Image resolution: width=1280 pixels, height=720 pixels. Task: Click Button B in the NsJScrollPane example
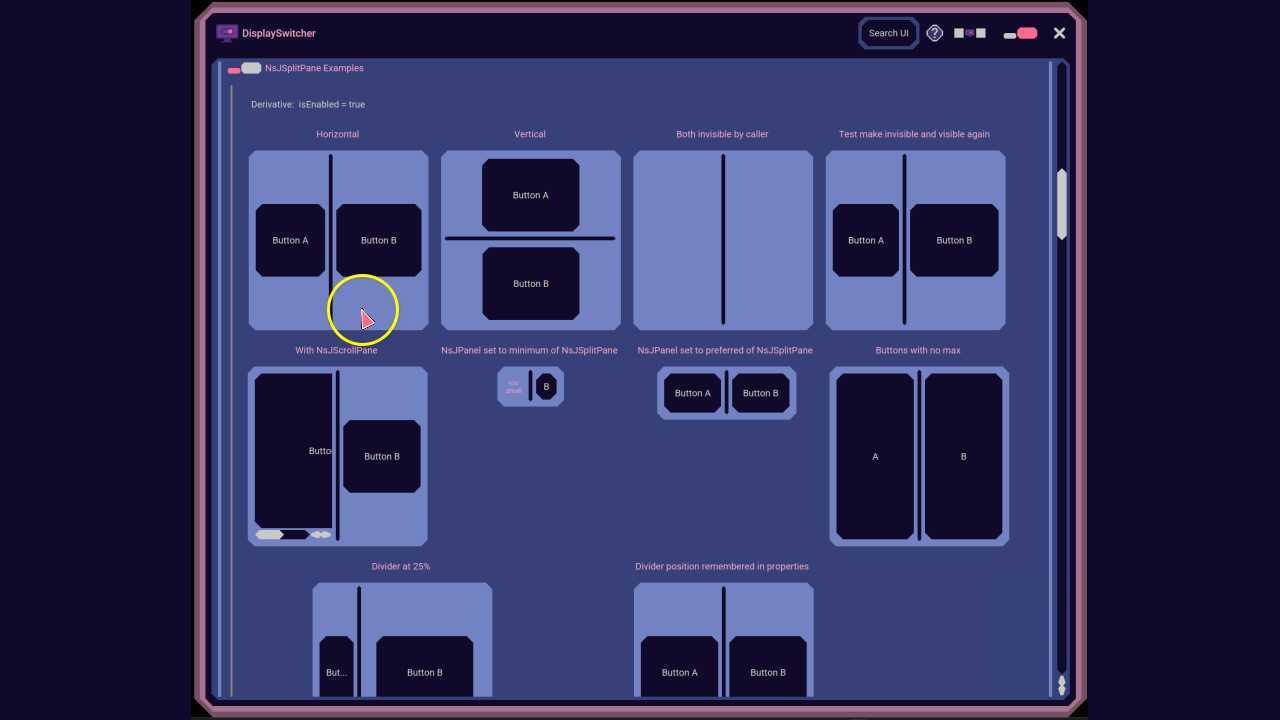[382, 456]
